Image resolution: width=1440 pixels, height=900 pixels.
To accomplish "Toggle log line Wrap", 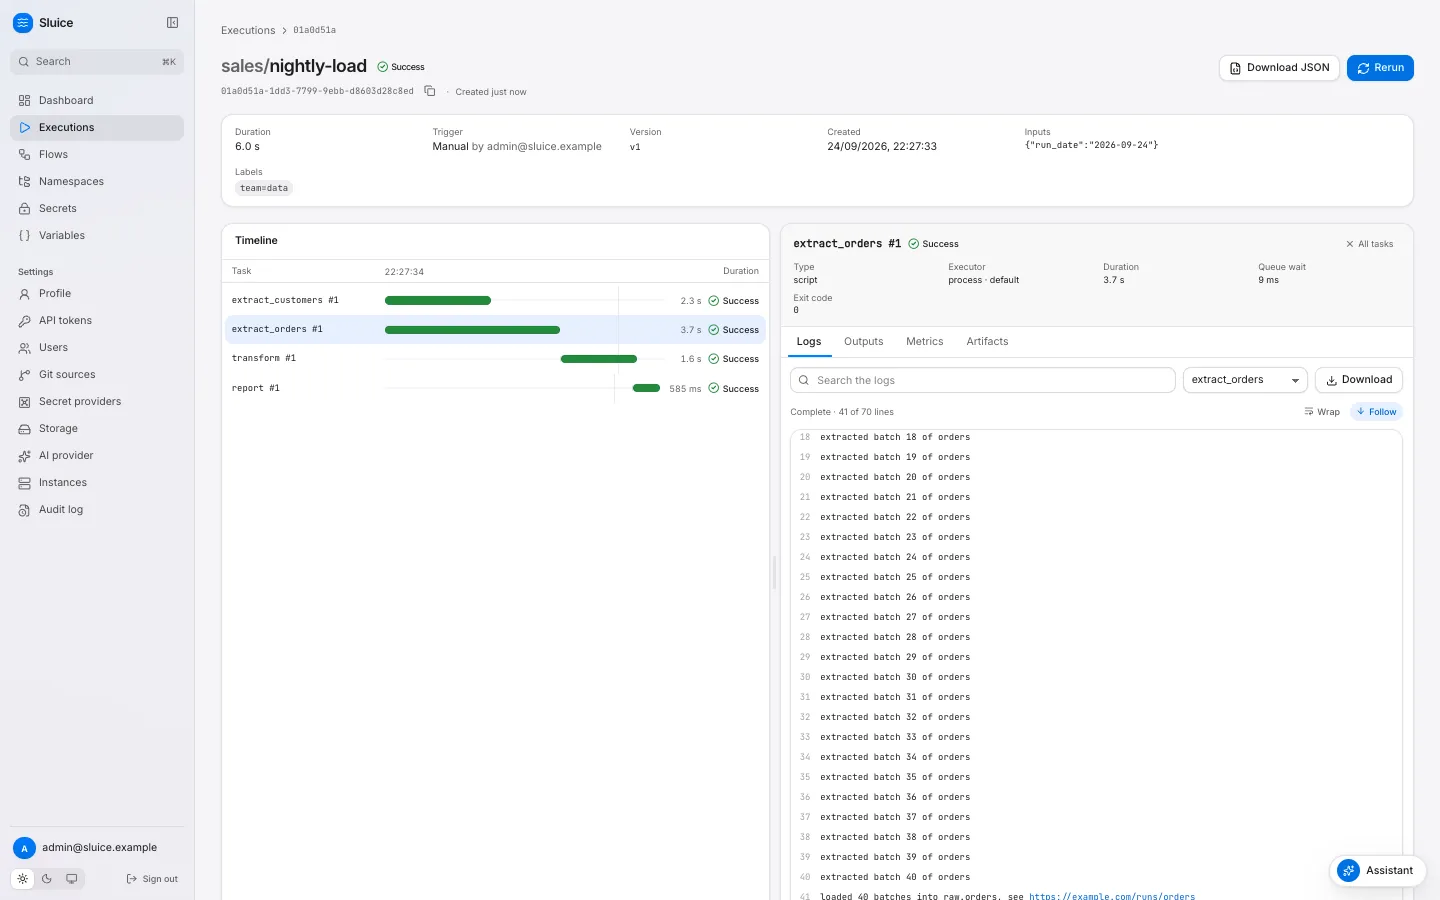I will click(1322, 412).
